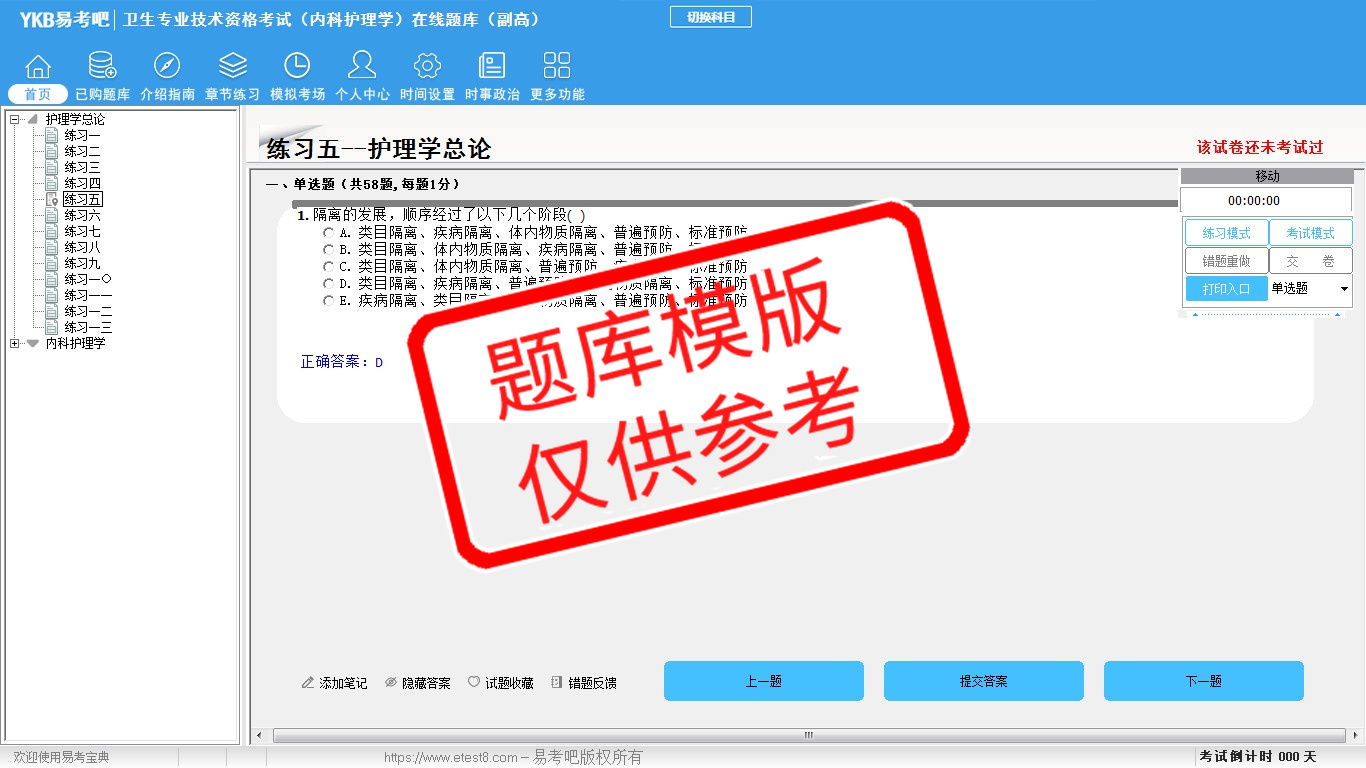Select 练习四 in the tree
This screenshot has width=1366, height=768.
82,183
